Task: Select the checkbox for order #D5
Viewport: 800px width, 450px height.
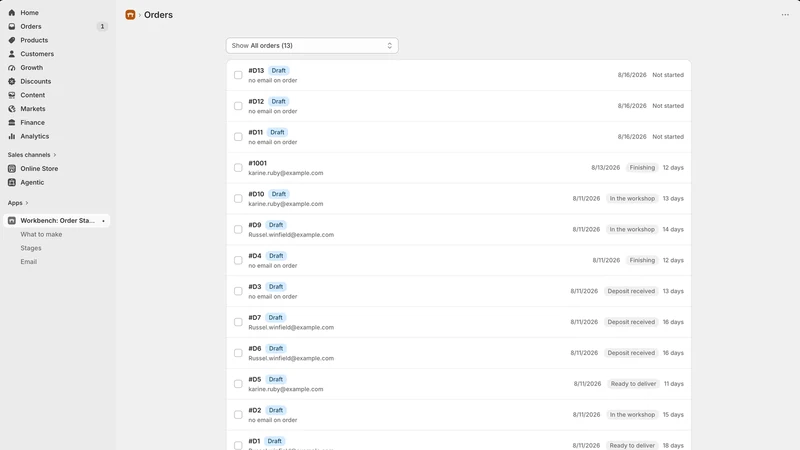Action: (x=238, y=384)
